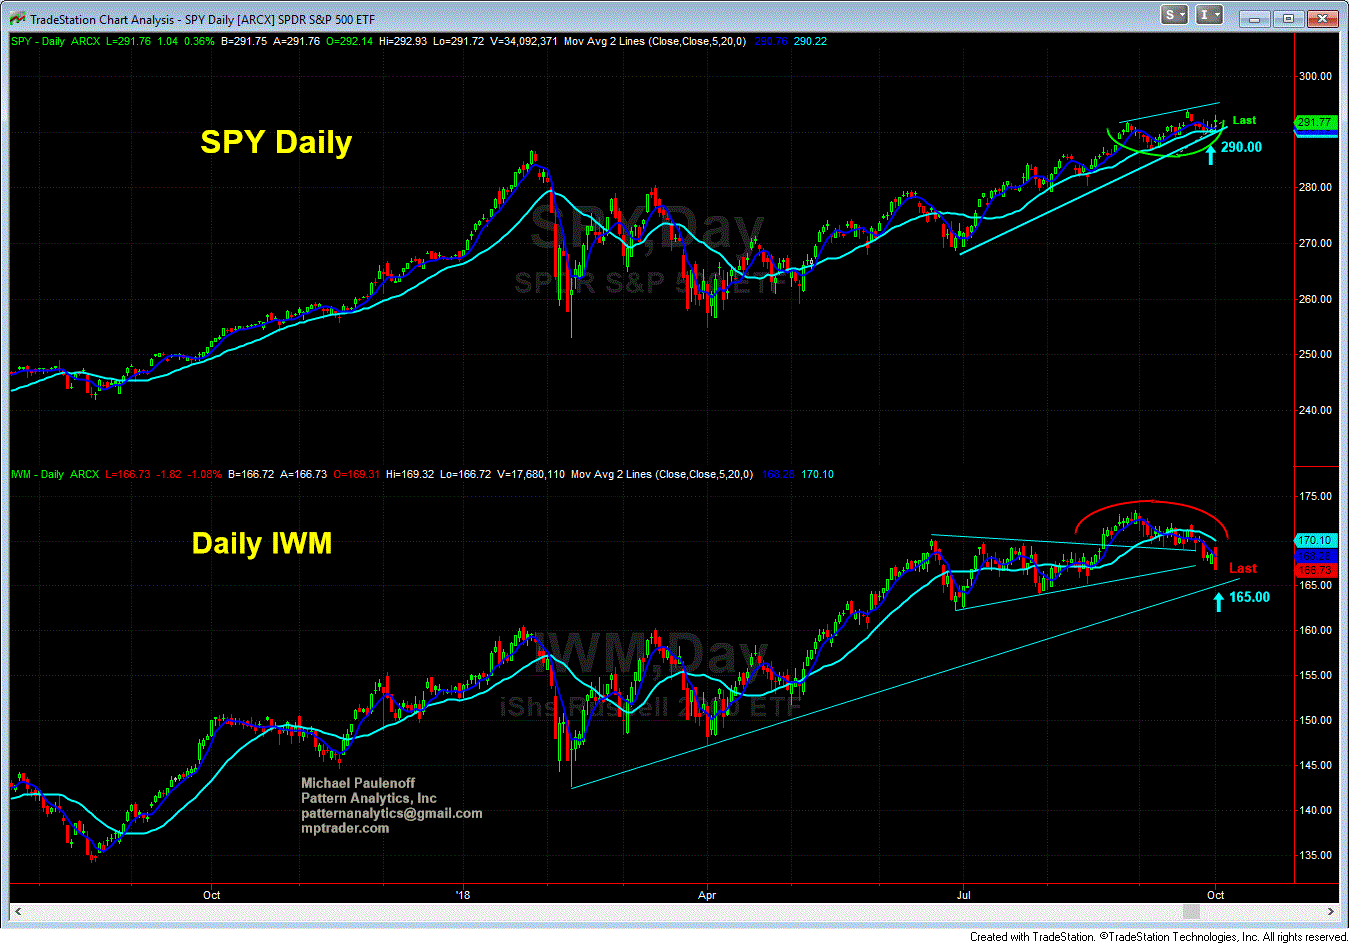Click the 240.00 label on SPY price axis
This screenshot has height=943, width=1349.
coord(1315,410)
